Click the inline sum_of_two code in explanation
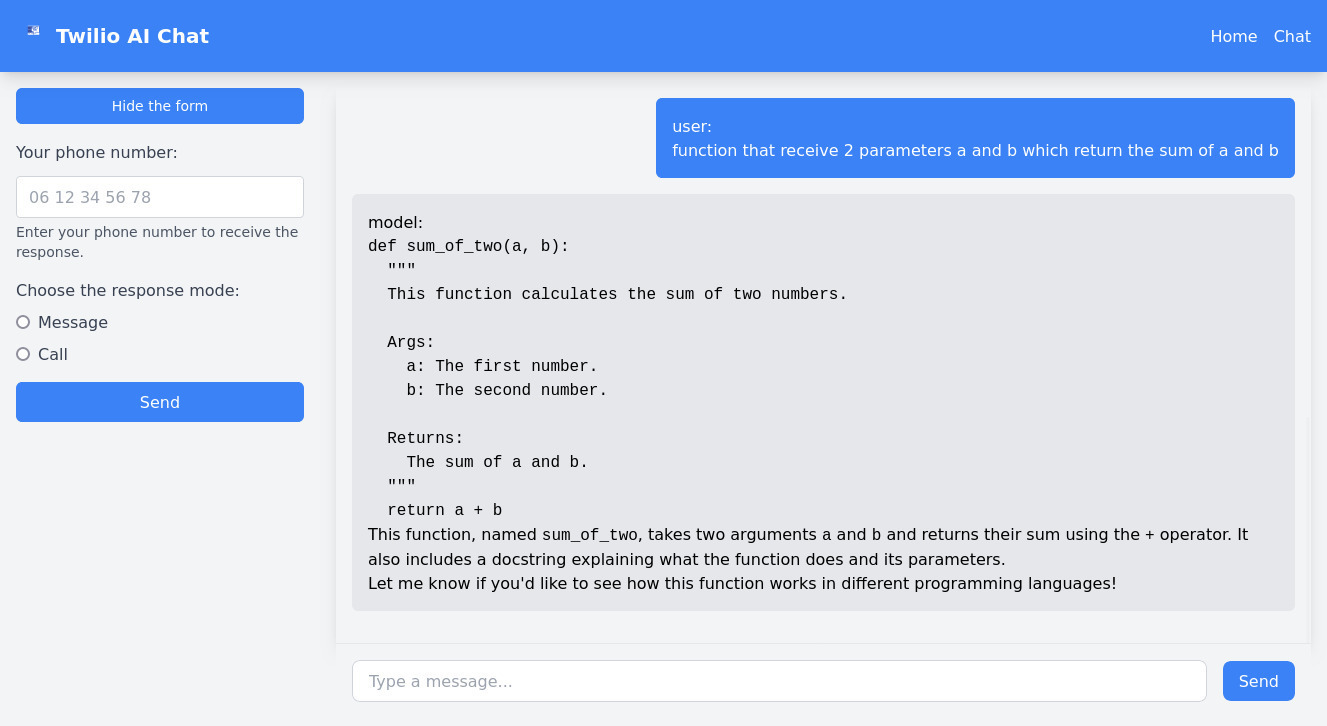The image size is (1327, 726). pyautogui.click(x=589, y=535)
